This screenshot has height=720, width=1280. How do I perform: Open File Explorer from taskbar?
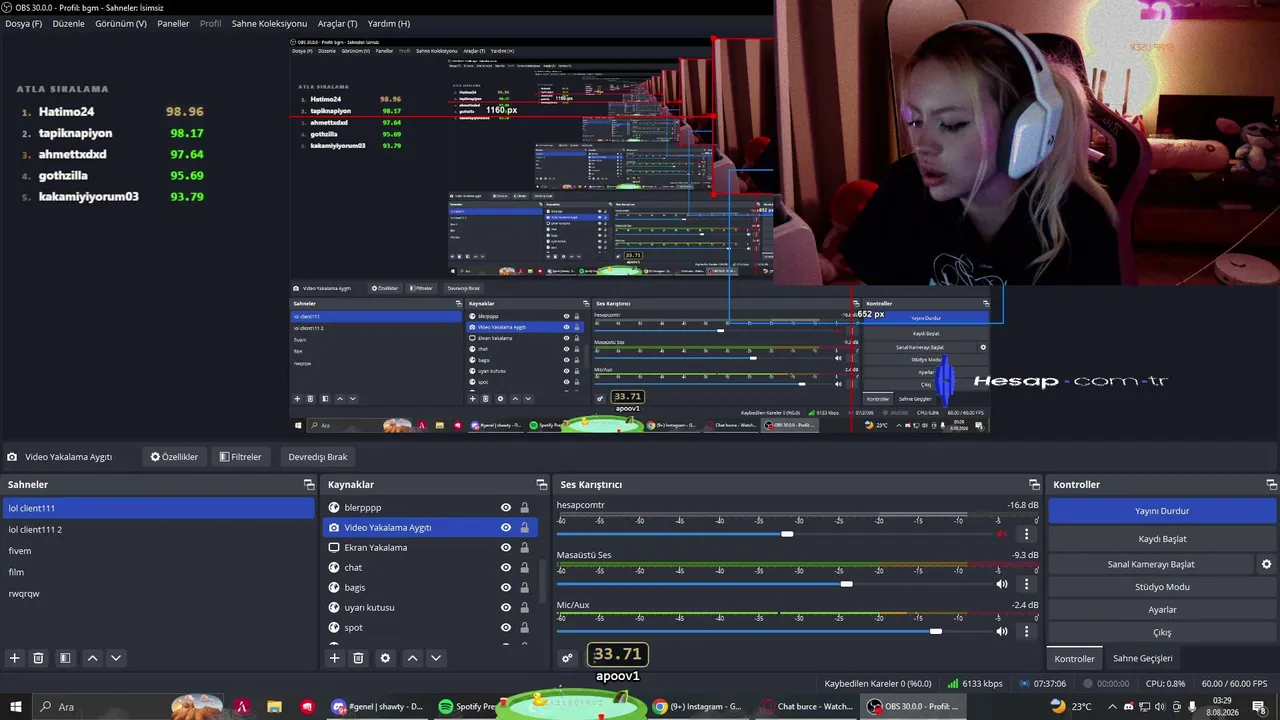point(274,707)
